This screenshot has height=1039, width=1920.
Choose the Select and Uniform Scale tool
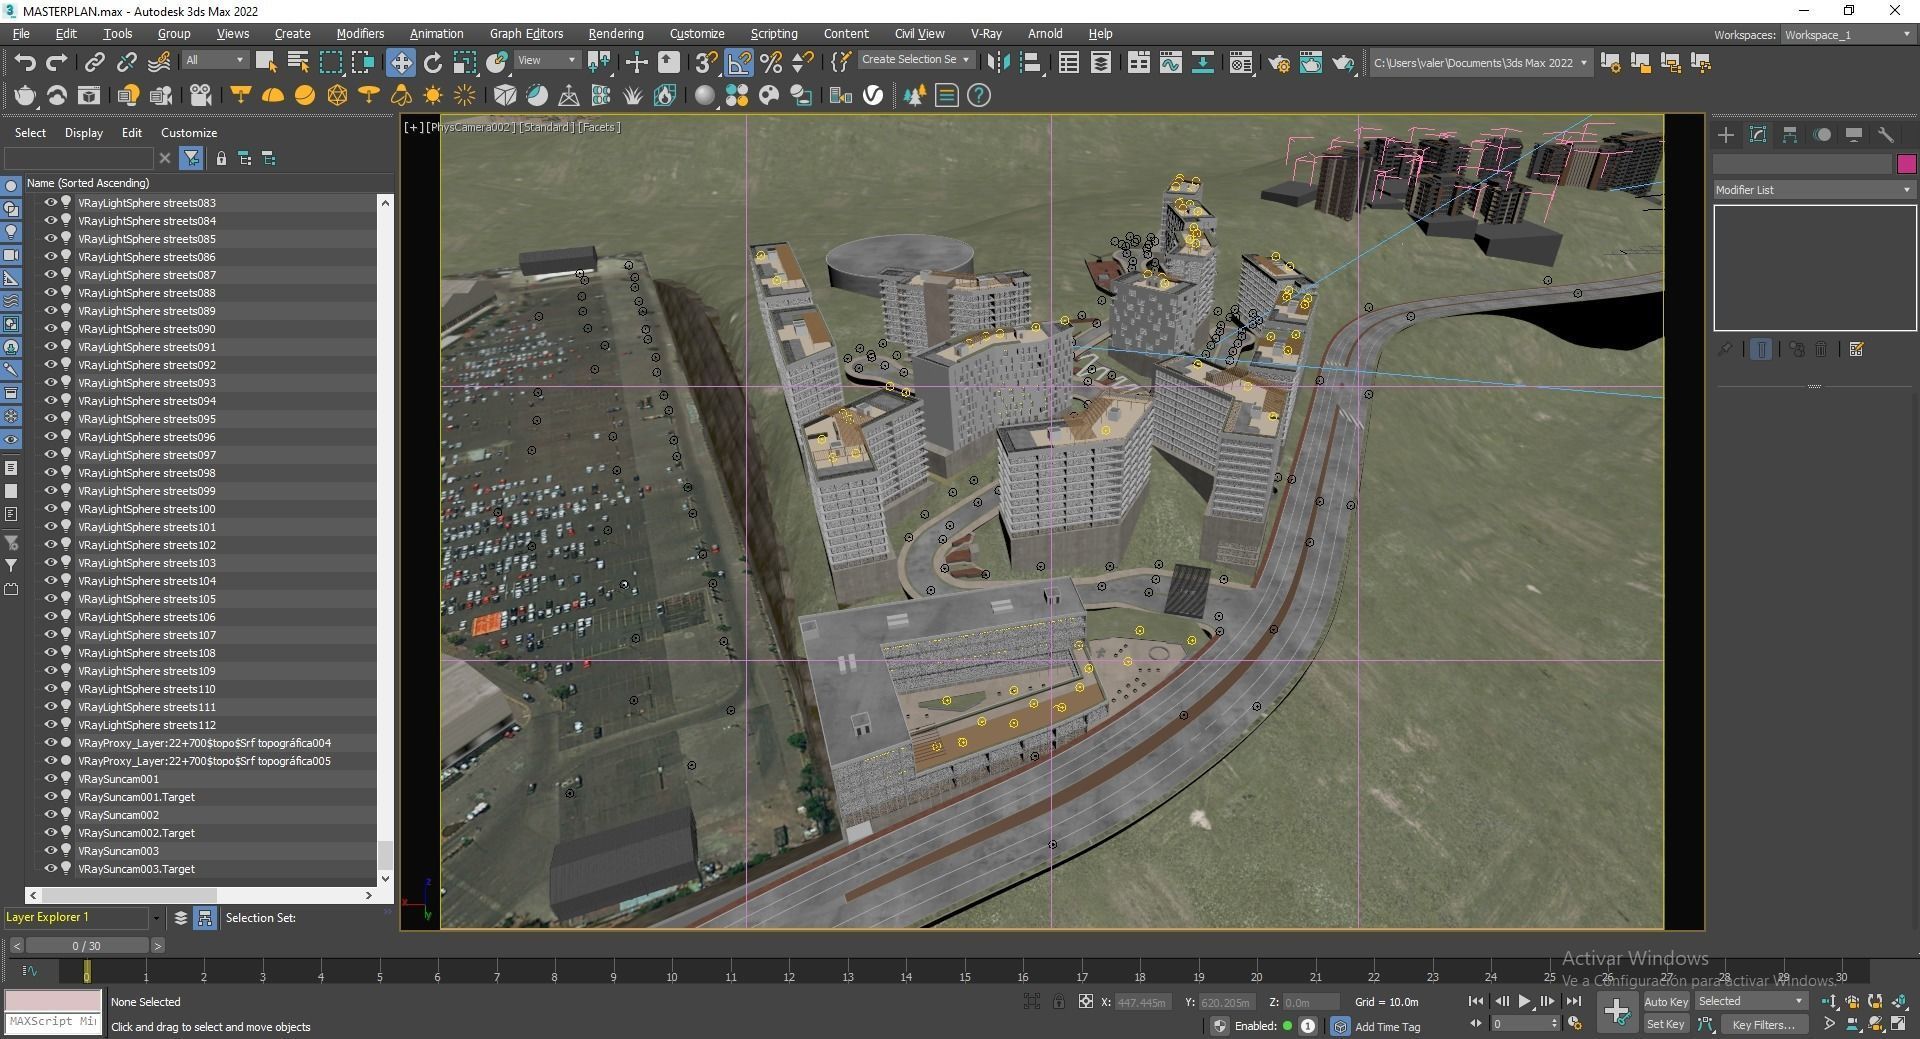(x=464, y=63)
